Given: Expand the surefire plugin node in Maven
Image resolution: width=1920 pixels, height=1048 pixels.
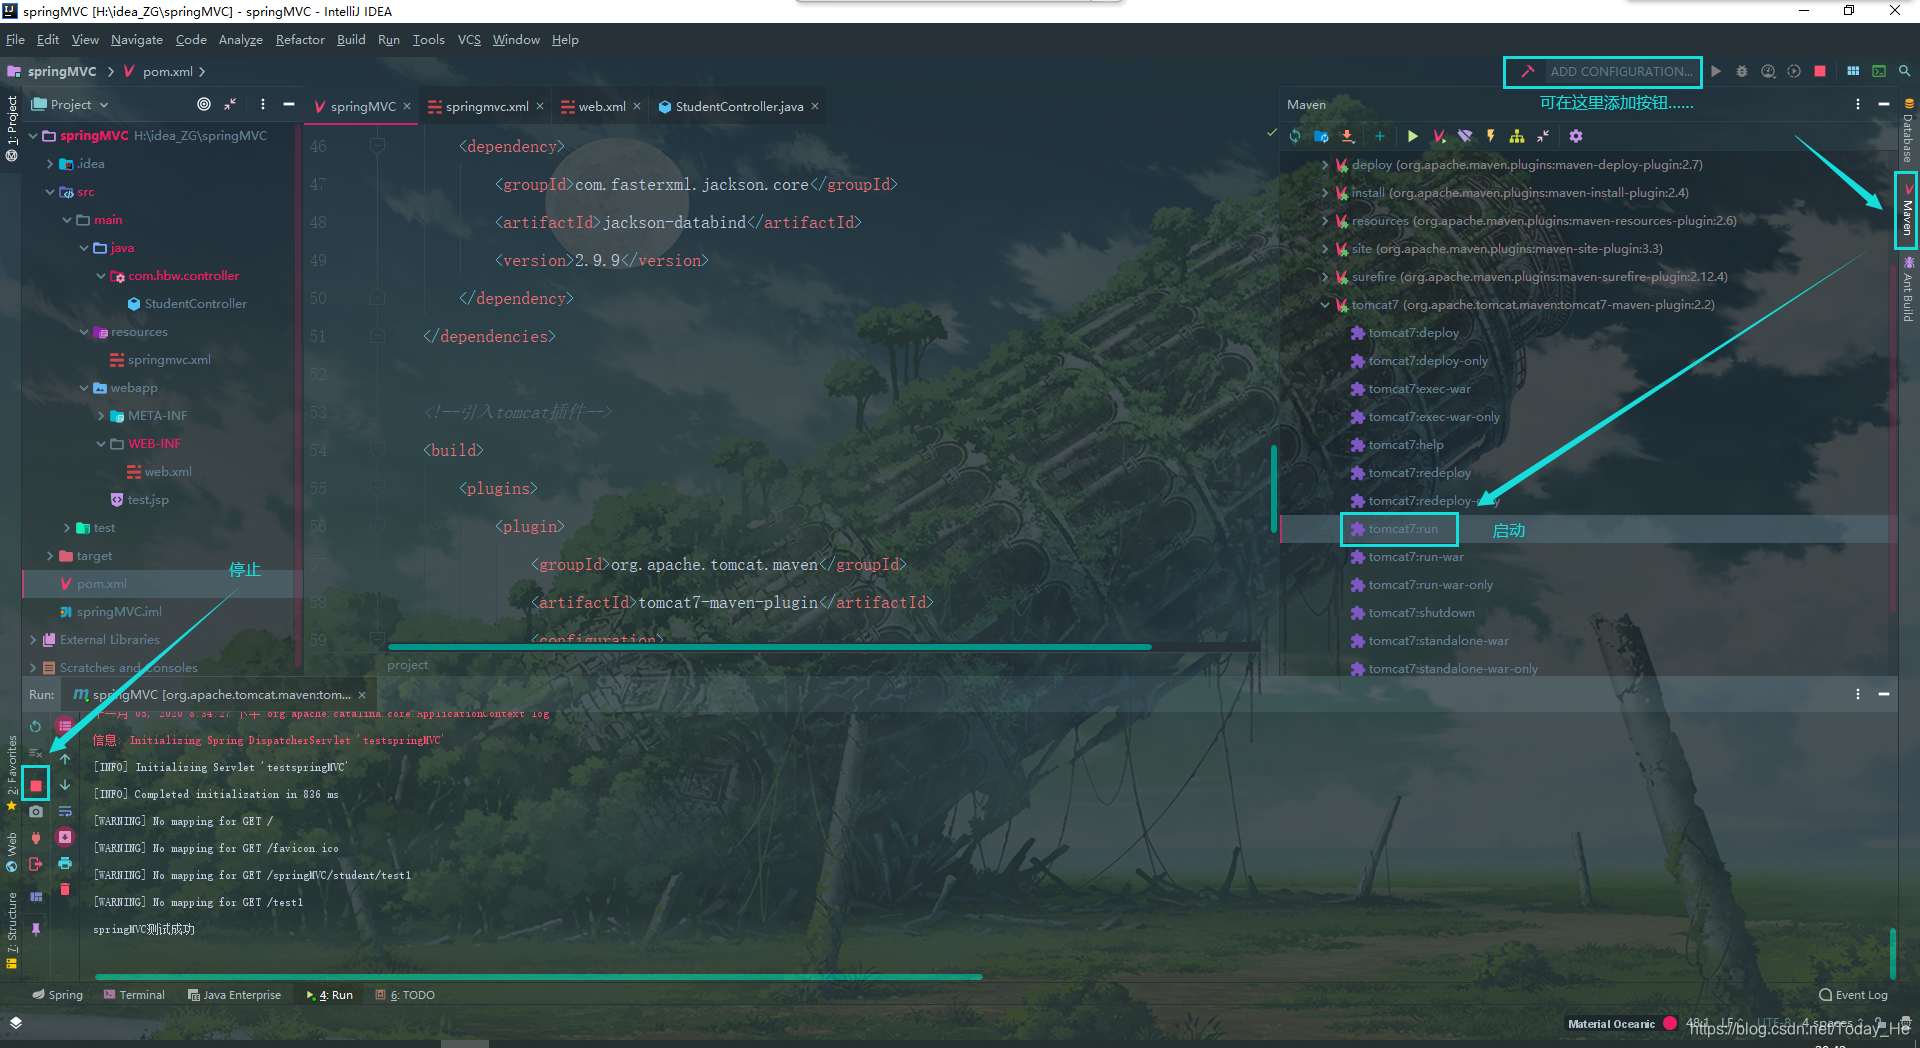Looking at the screenshot, I should pos(1325,277).
